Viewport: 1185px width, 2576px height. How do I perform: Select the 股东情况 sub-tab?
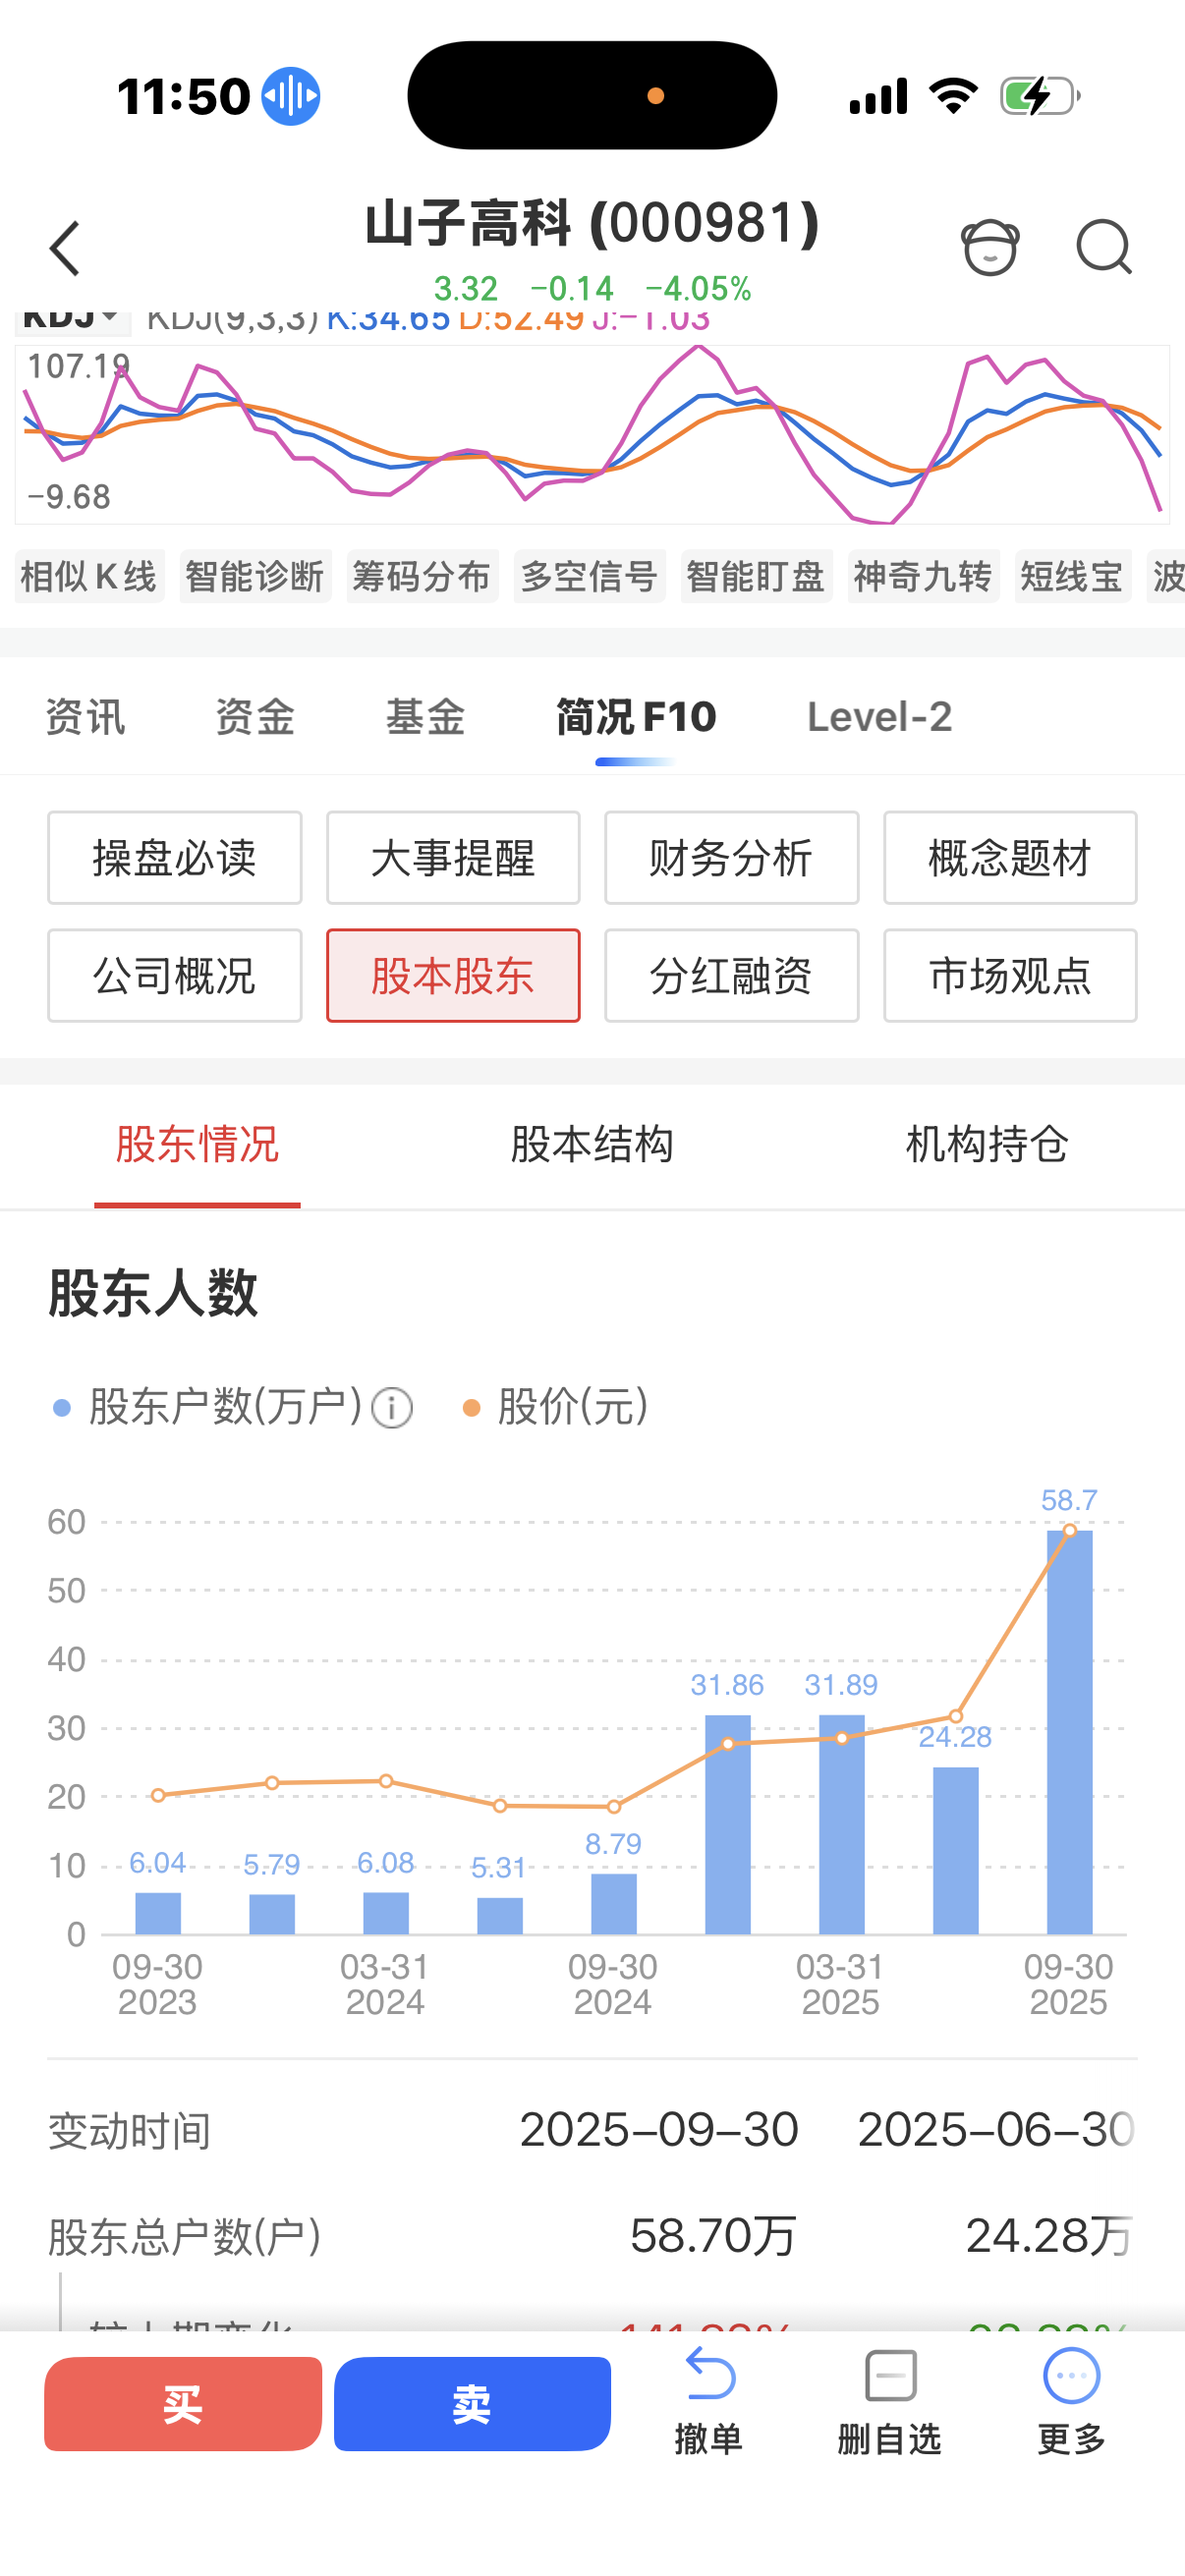[x=197, y=1145]
